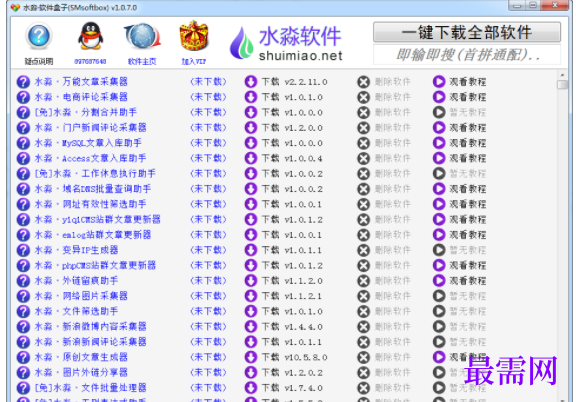
Task: Click delete icon in 万能文章采集器 row
Action: click(x=363, y=82)
